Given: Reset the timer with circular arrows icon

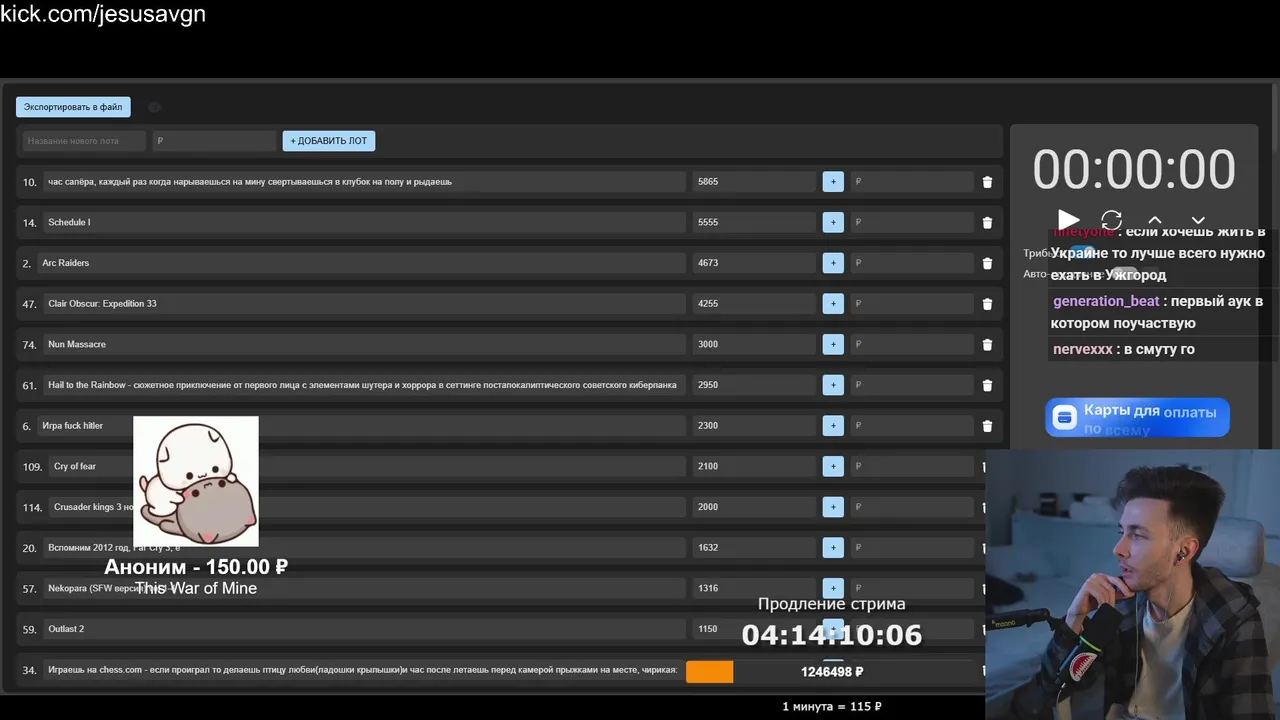Looking at the screenshot, I should pos(1111,220).
